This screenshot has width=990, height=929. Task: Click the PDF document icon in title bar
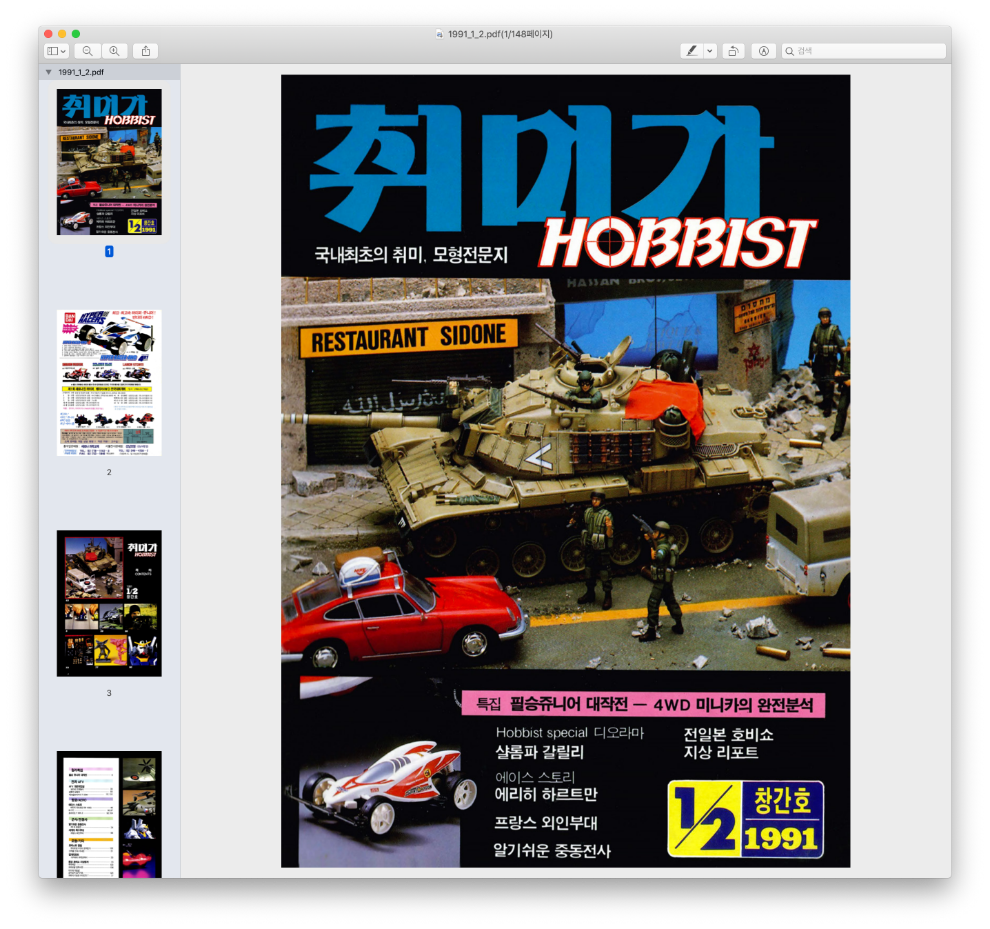(440, 34)
